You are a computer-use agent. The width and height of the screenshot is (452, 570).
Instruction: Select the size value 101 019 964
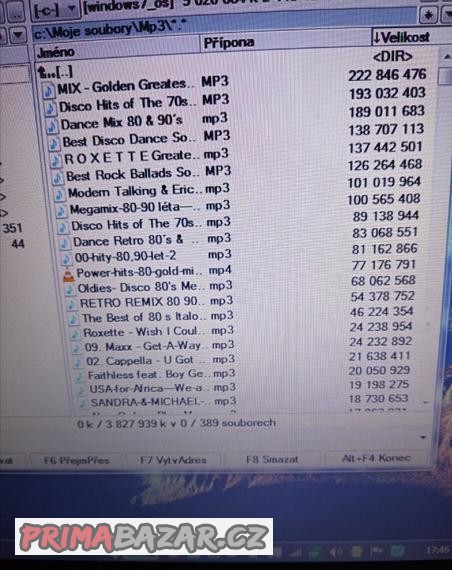(x=384, y=182)
